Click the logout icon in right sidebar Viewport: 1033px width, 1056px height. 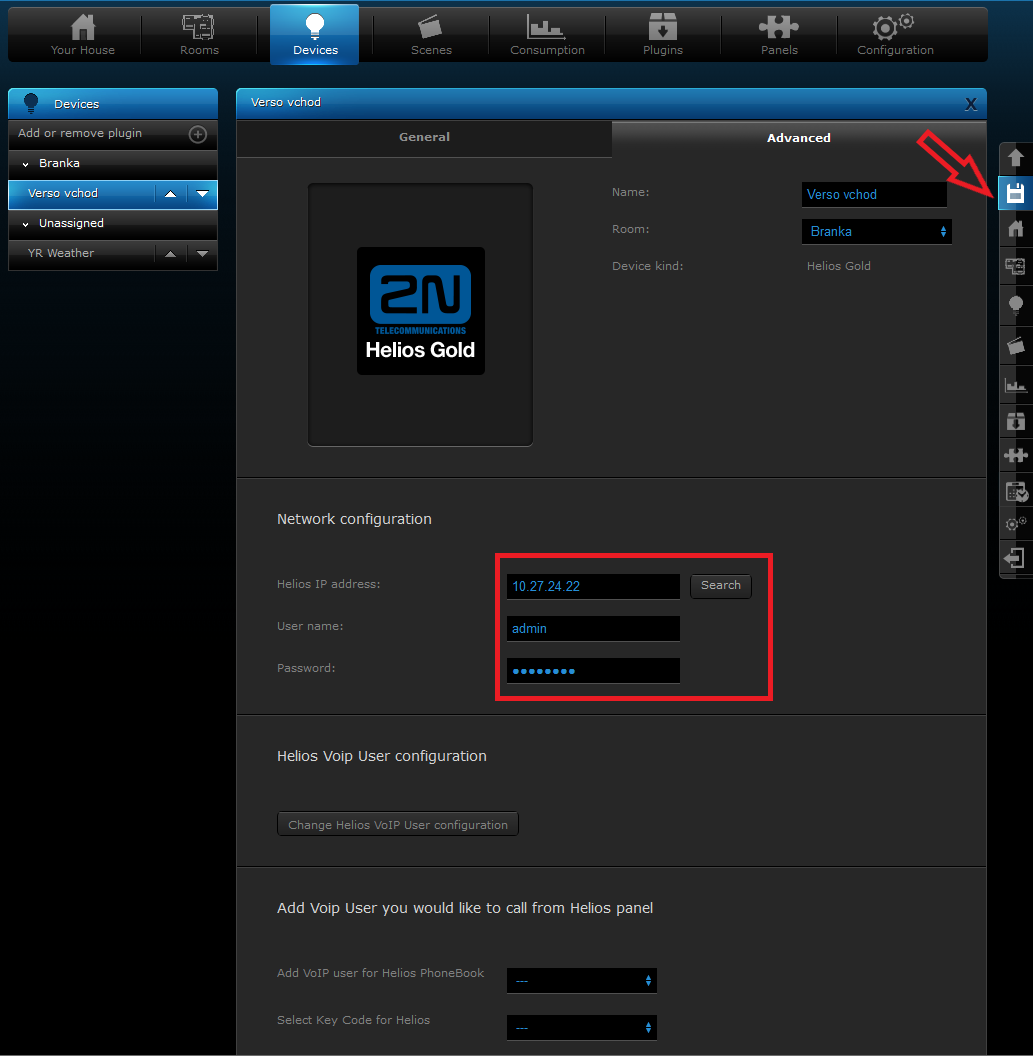[x=1015, y=558]
